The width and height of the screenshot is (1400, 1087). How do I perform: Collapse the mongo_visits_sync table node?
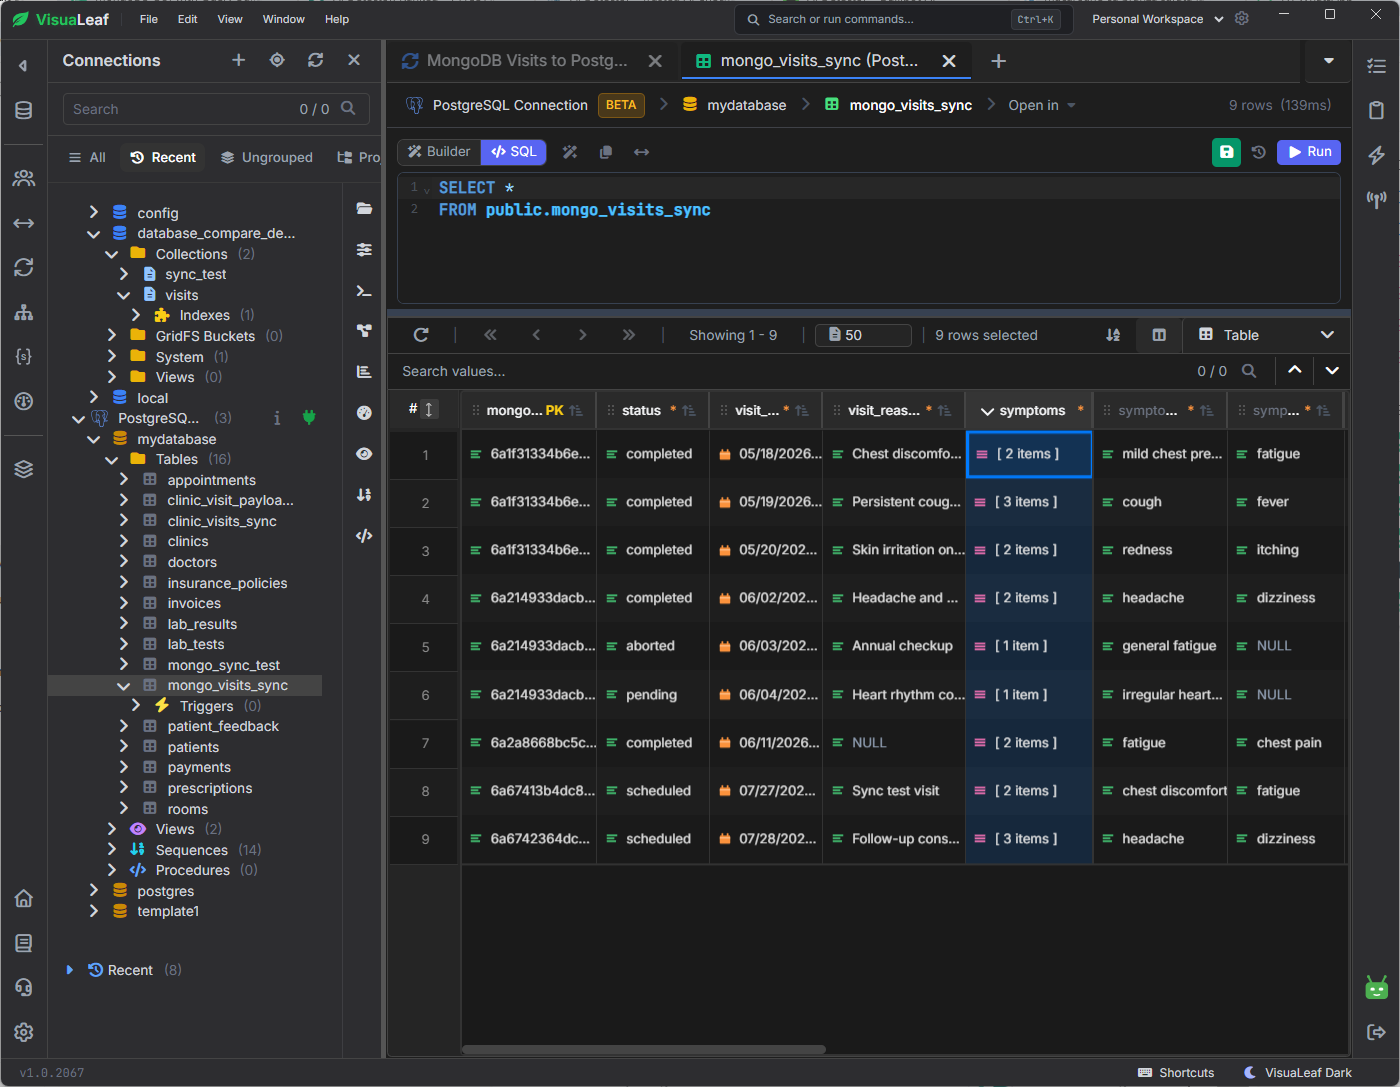coord(124,686)
